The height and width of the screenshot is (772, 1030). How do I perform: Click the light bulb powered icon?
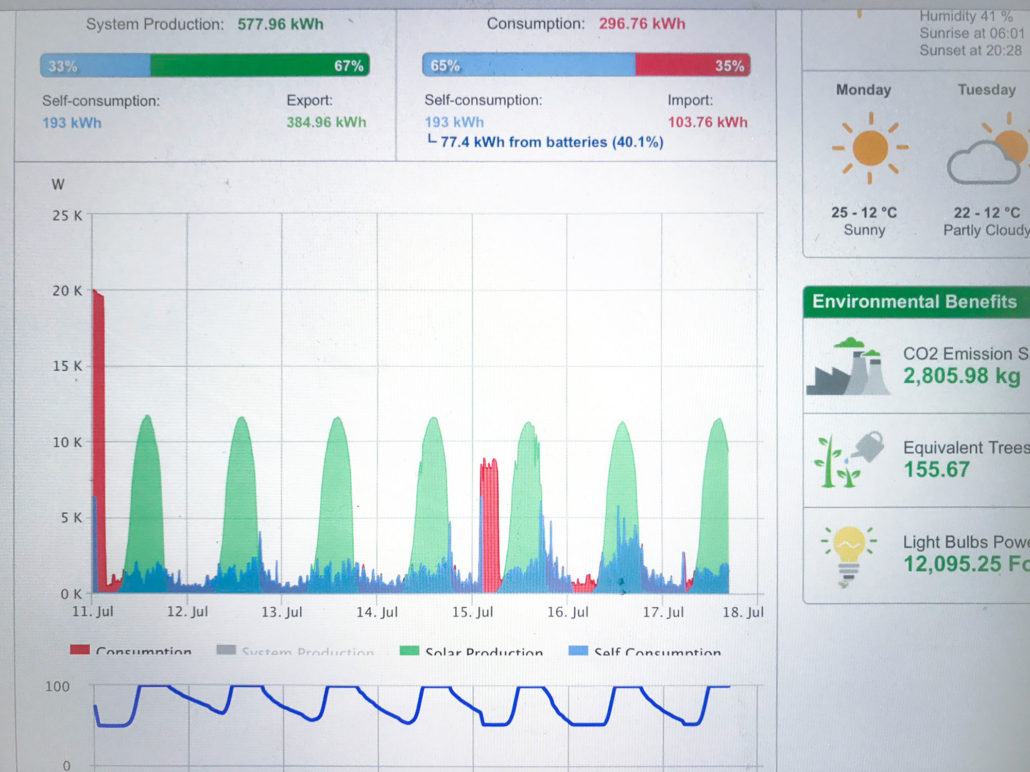pyautogui.click(x=848, y=553)
